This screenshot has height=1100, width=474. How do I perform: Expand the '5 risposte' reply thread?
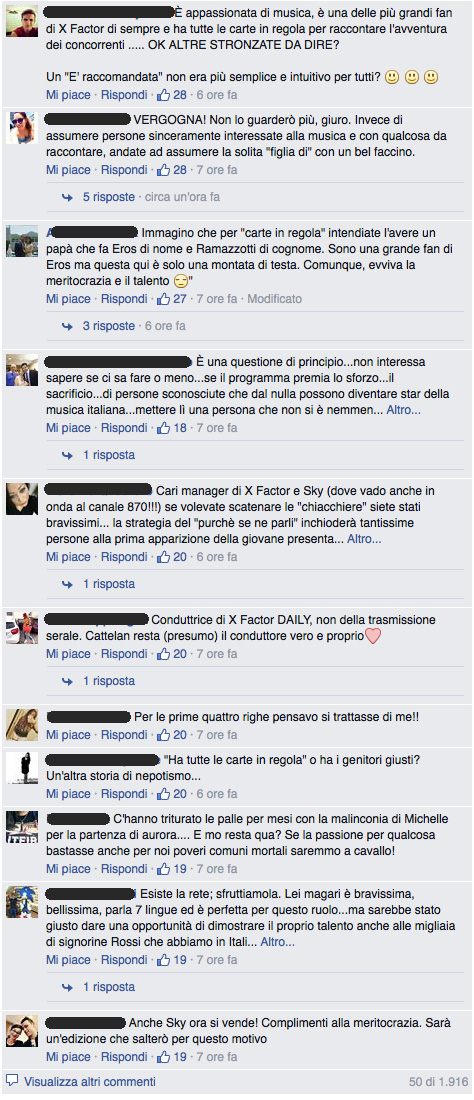[x=109, y=197]
